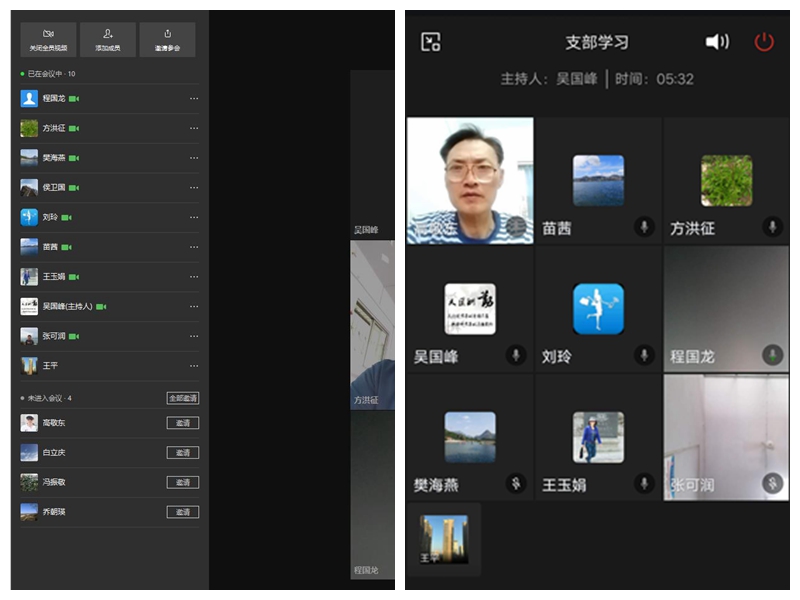800x600 pixels.
Task: Click the 全部邀请 invite all button
Action: [x=182, y=397]
